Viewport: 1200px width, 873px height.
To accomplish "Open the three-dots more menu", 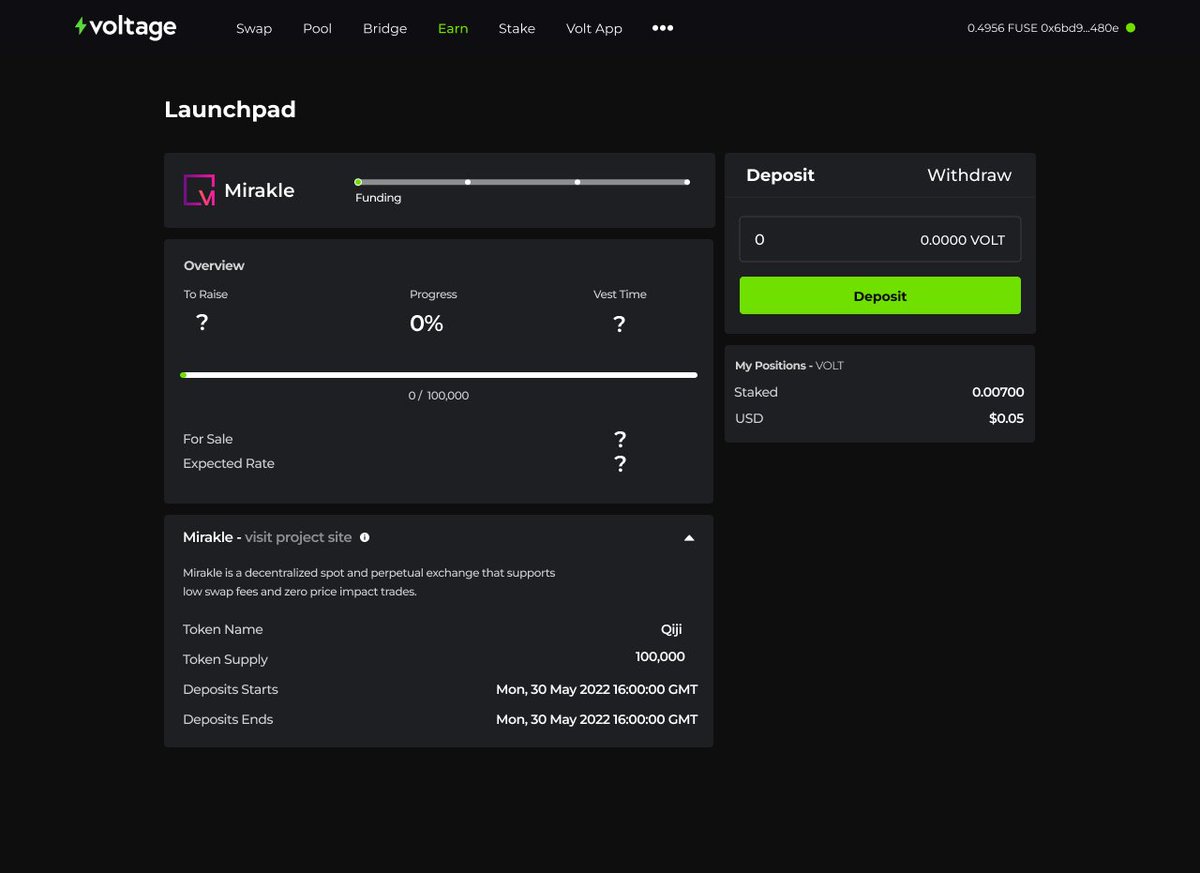I will tap(662, 28).
